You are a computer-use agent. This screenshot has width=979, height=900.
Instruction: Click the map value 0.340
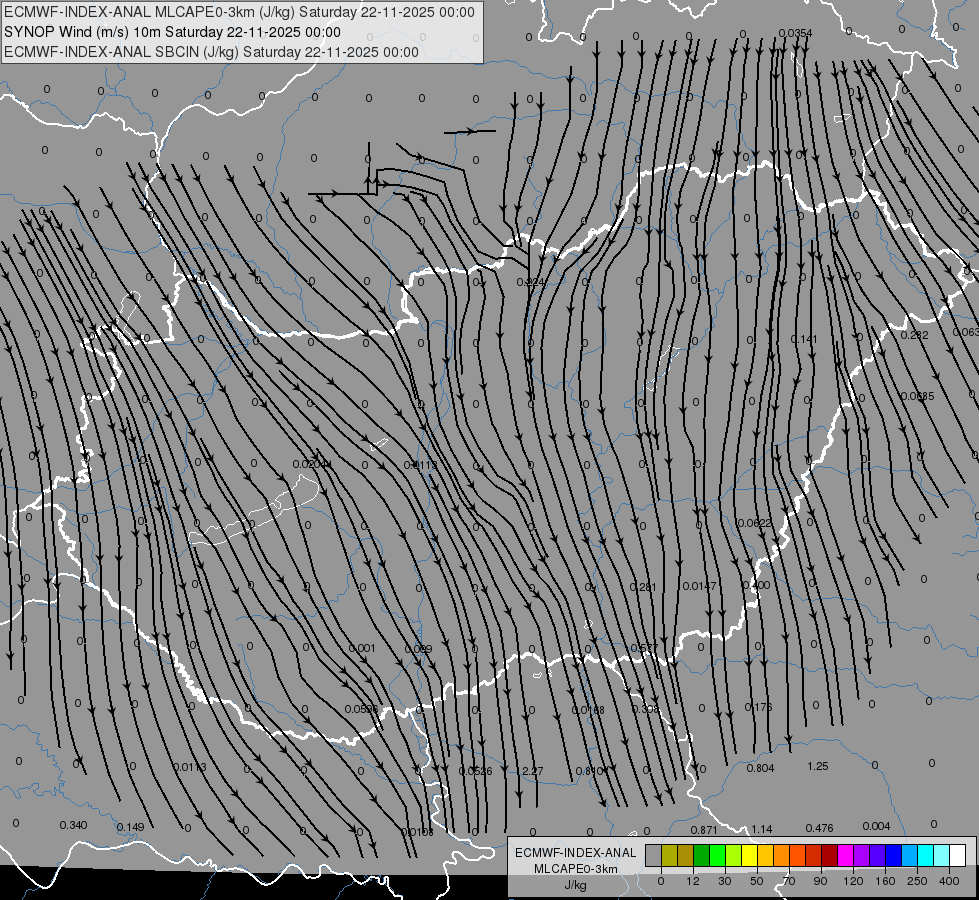[74, 826]
